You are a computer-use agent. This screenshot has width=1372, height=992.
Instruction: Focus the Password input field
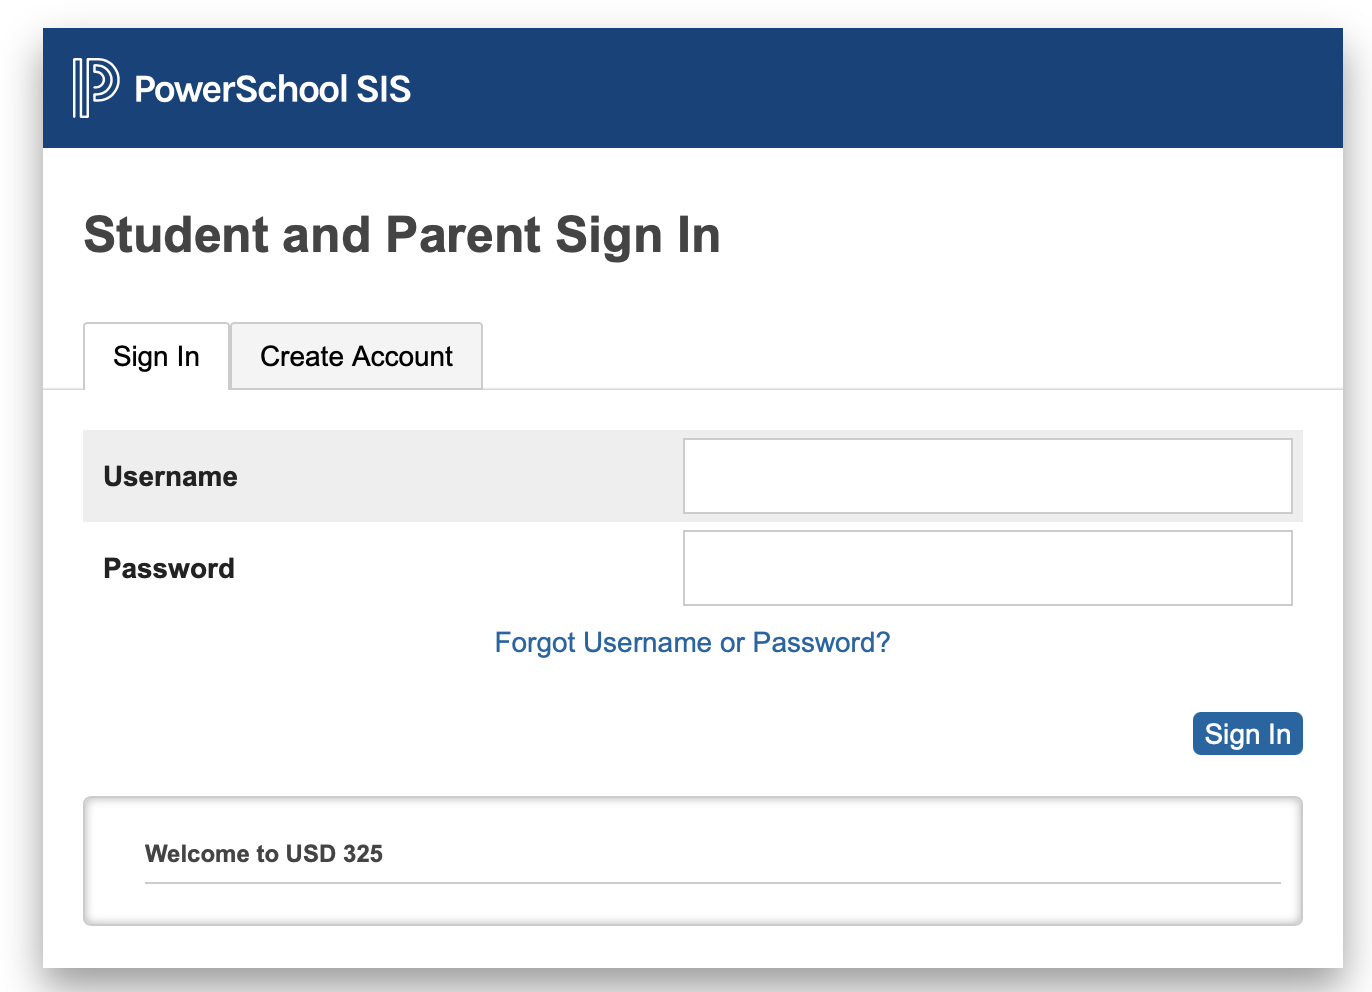[x=988, y=568]
